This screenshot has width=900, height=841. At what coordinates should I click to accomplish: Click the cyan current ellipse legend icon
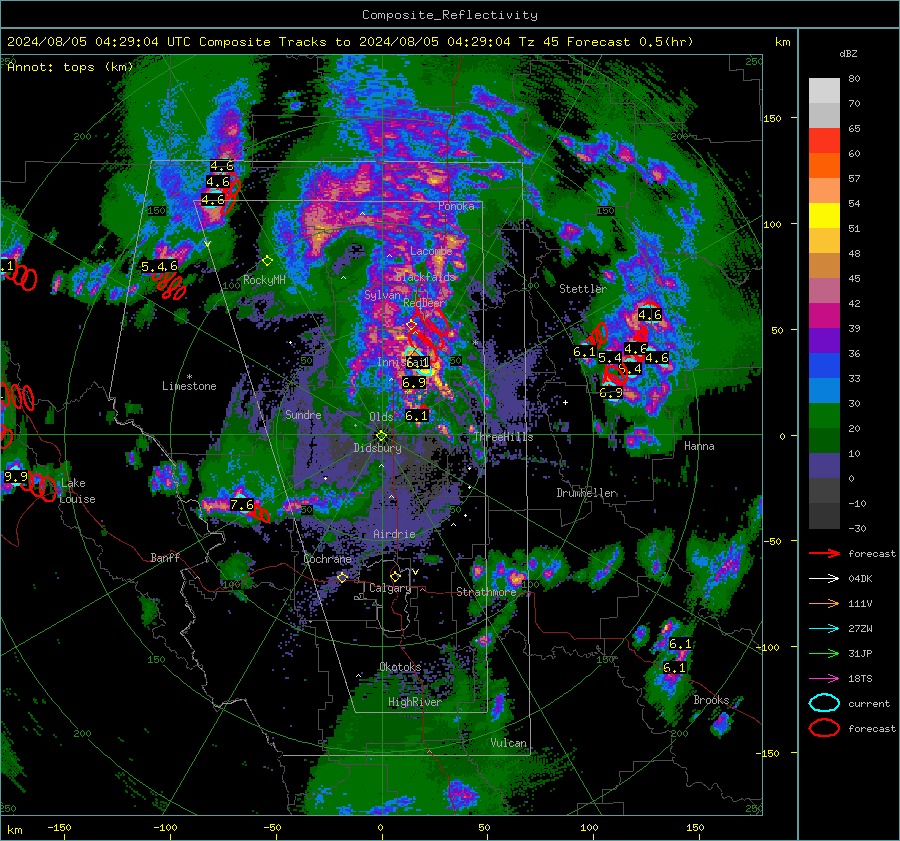pyautogui.click(x=824, y=703)
